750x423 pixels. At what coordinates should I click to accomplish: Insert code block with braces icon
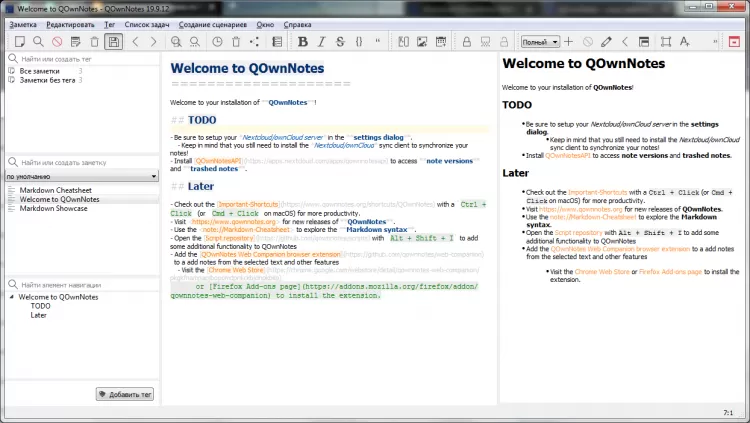click(x=358, y=42)
